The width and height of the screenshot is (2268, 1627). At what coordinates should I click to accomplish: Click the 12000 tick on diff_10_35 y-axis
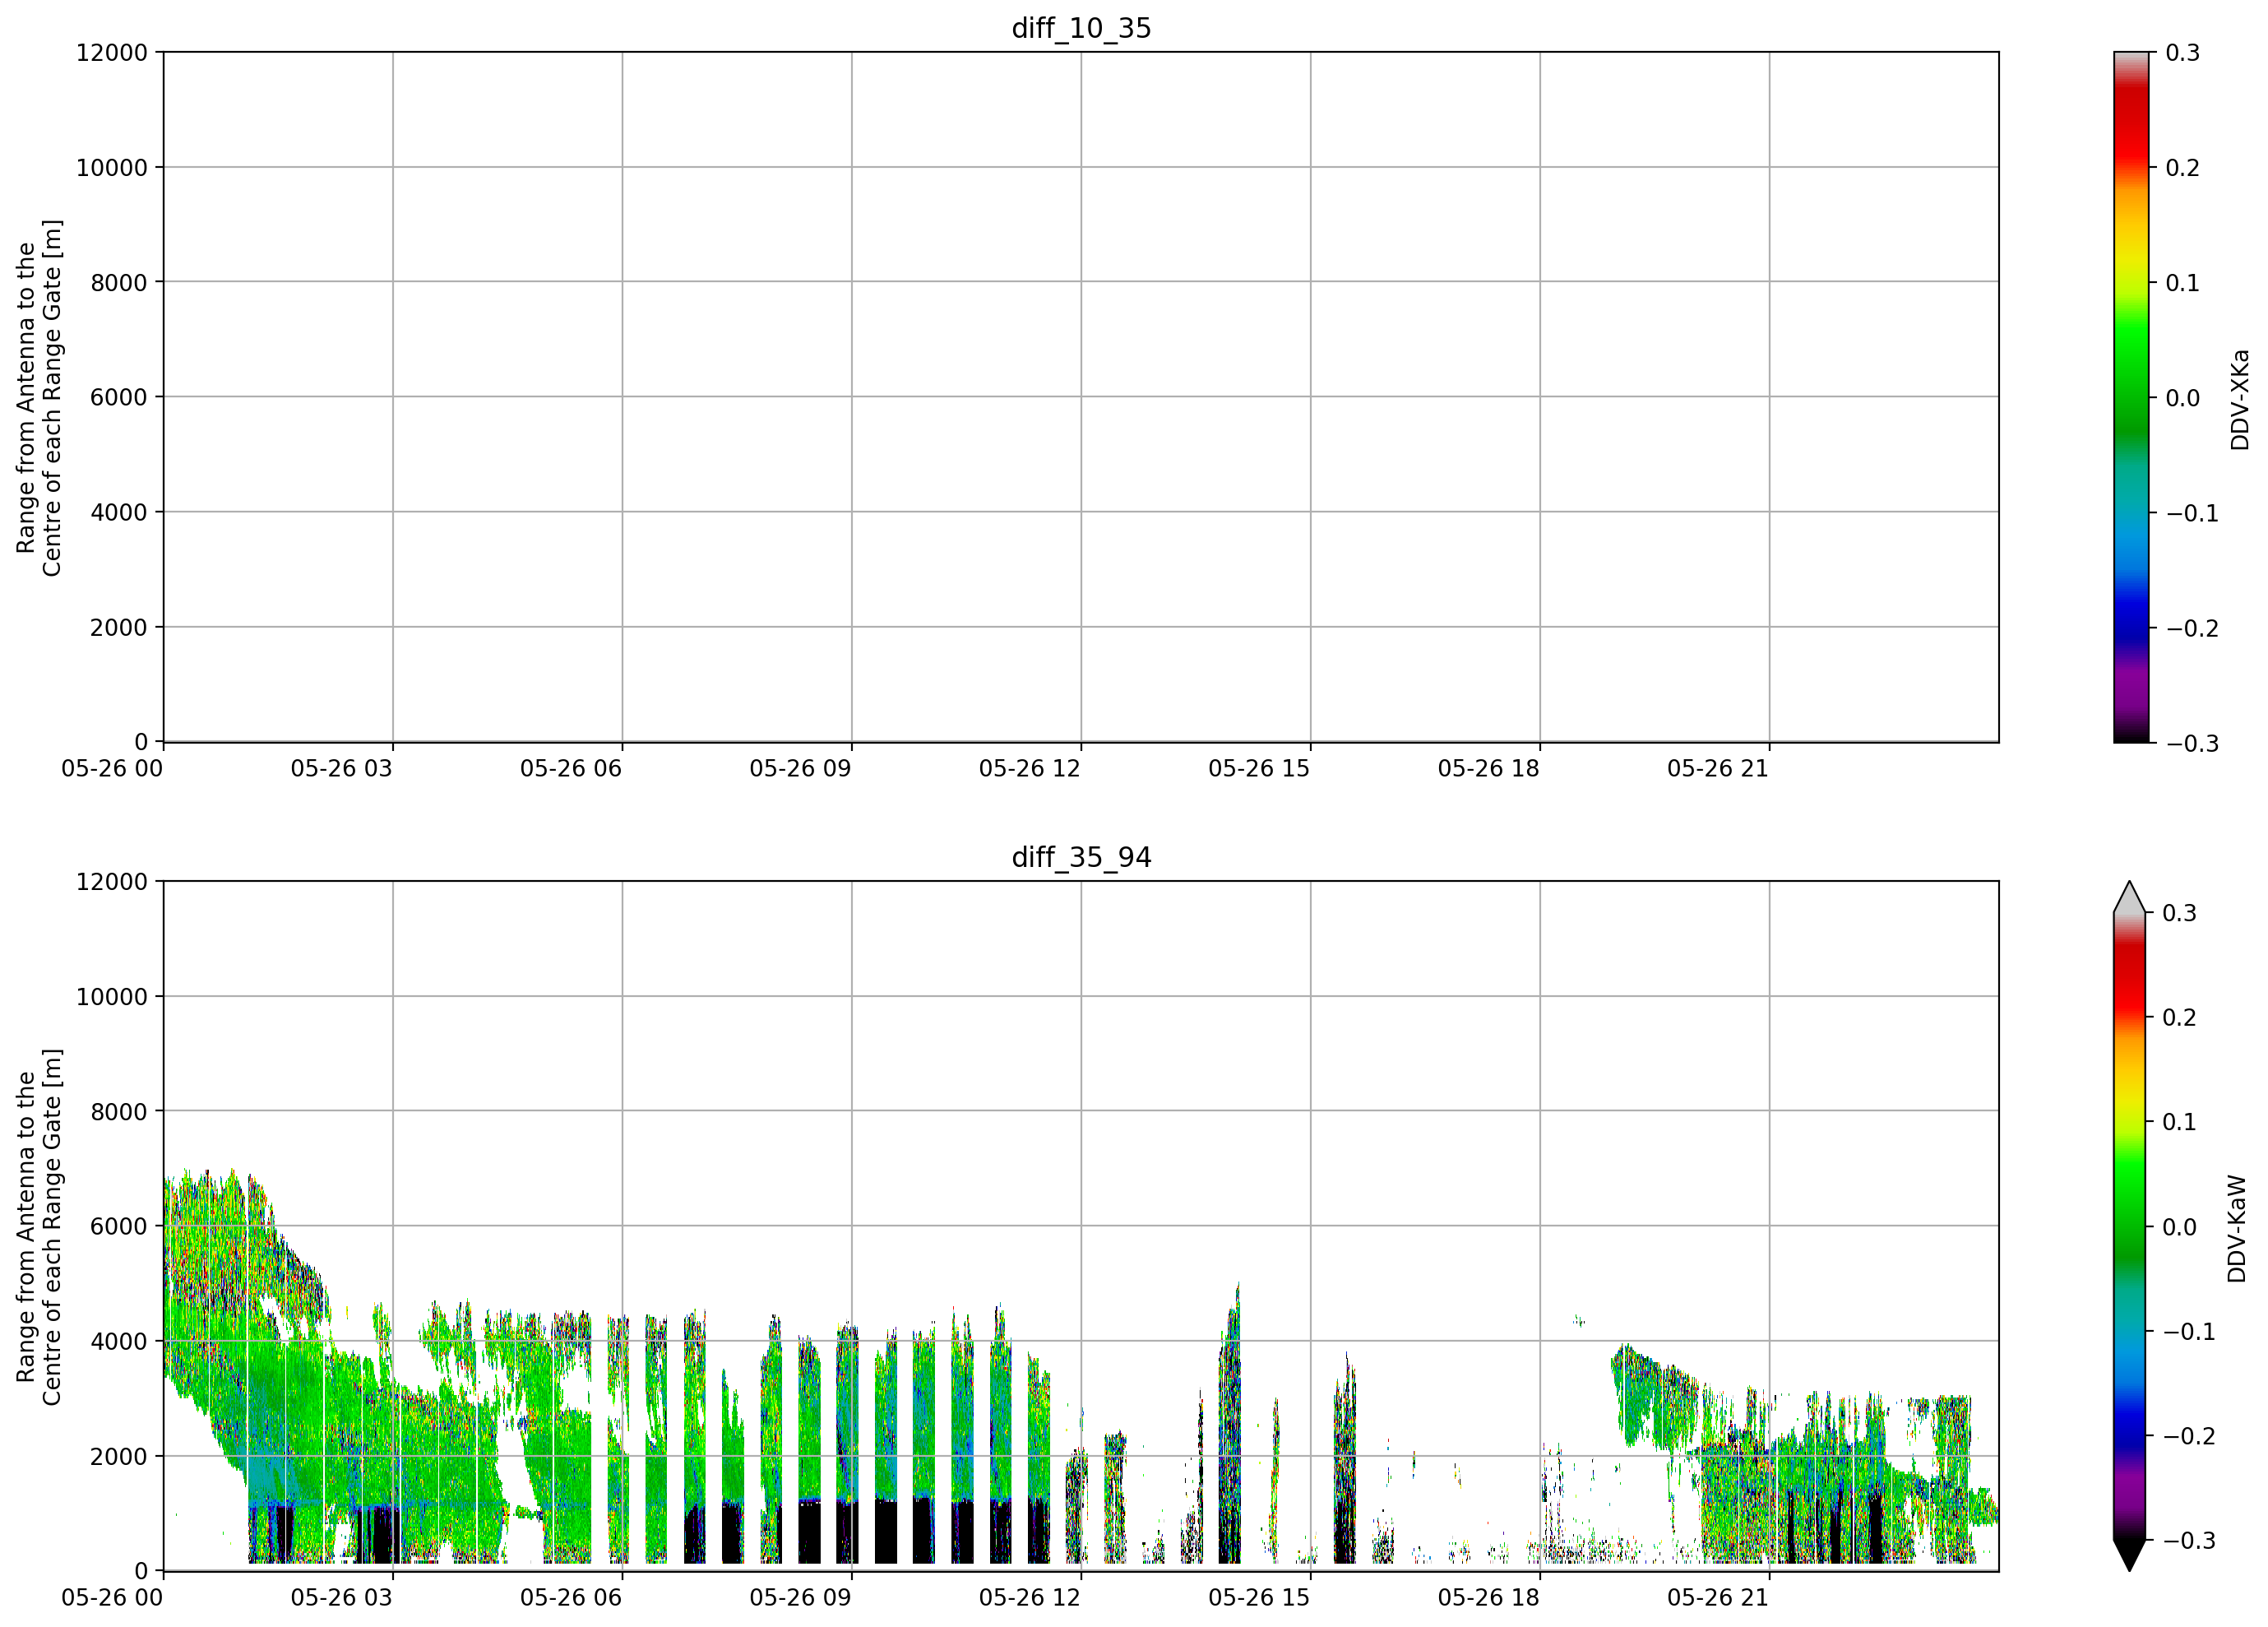(x=112, y=52)
